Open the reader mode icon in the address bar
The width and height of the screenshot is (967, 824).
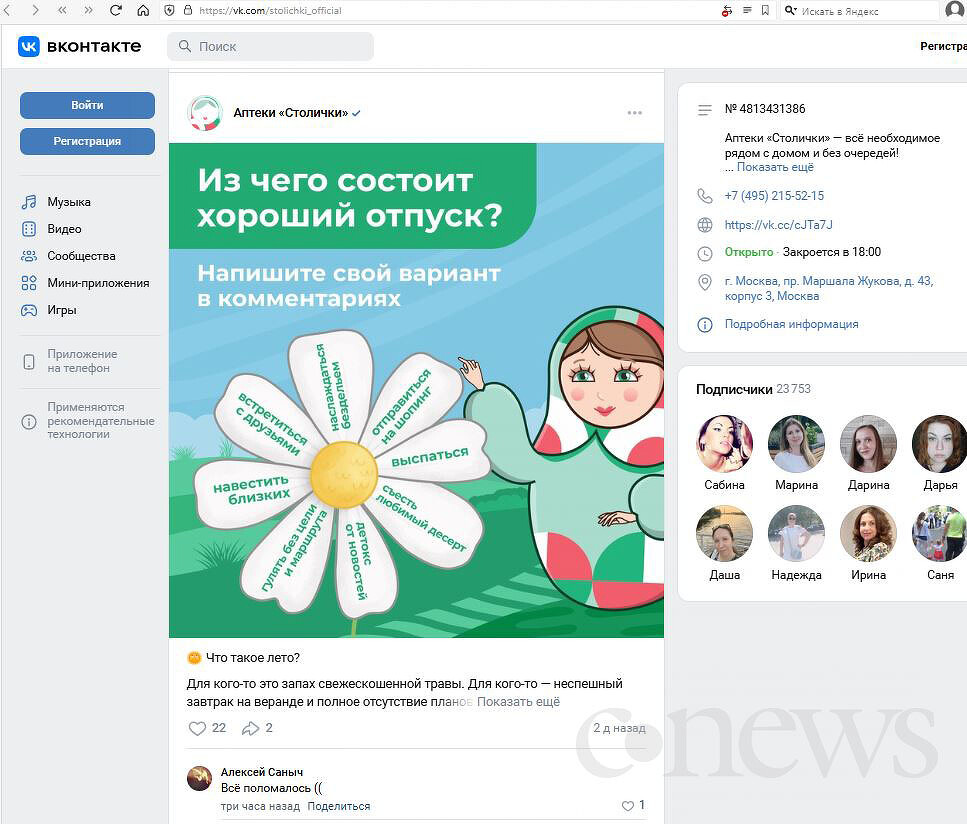click(x=747, y=10)
